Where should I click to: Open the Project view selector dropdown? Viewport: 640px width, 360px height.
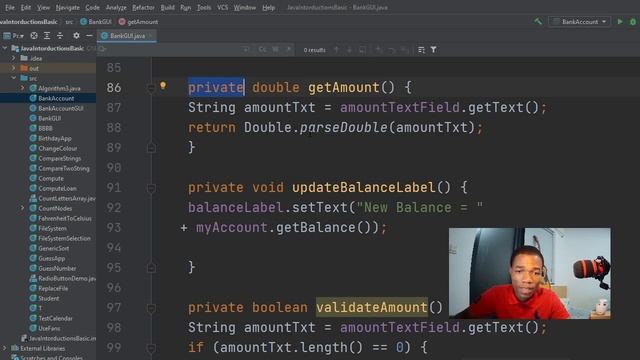click(13, 36)
